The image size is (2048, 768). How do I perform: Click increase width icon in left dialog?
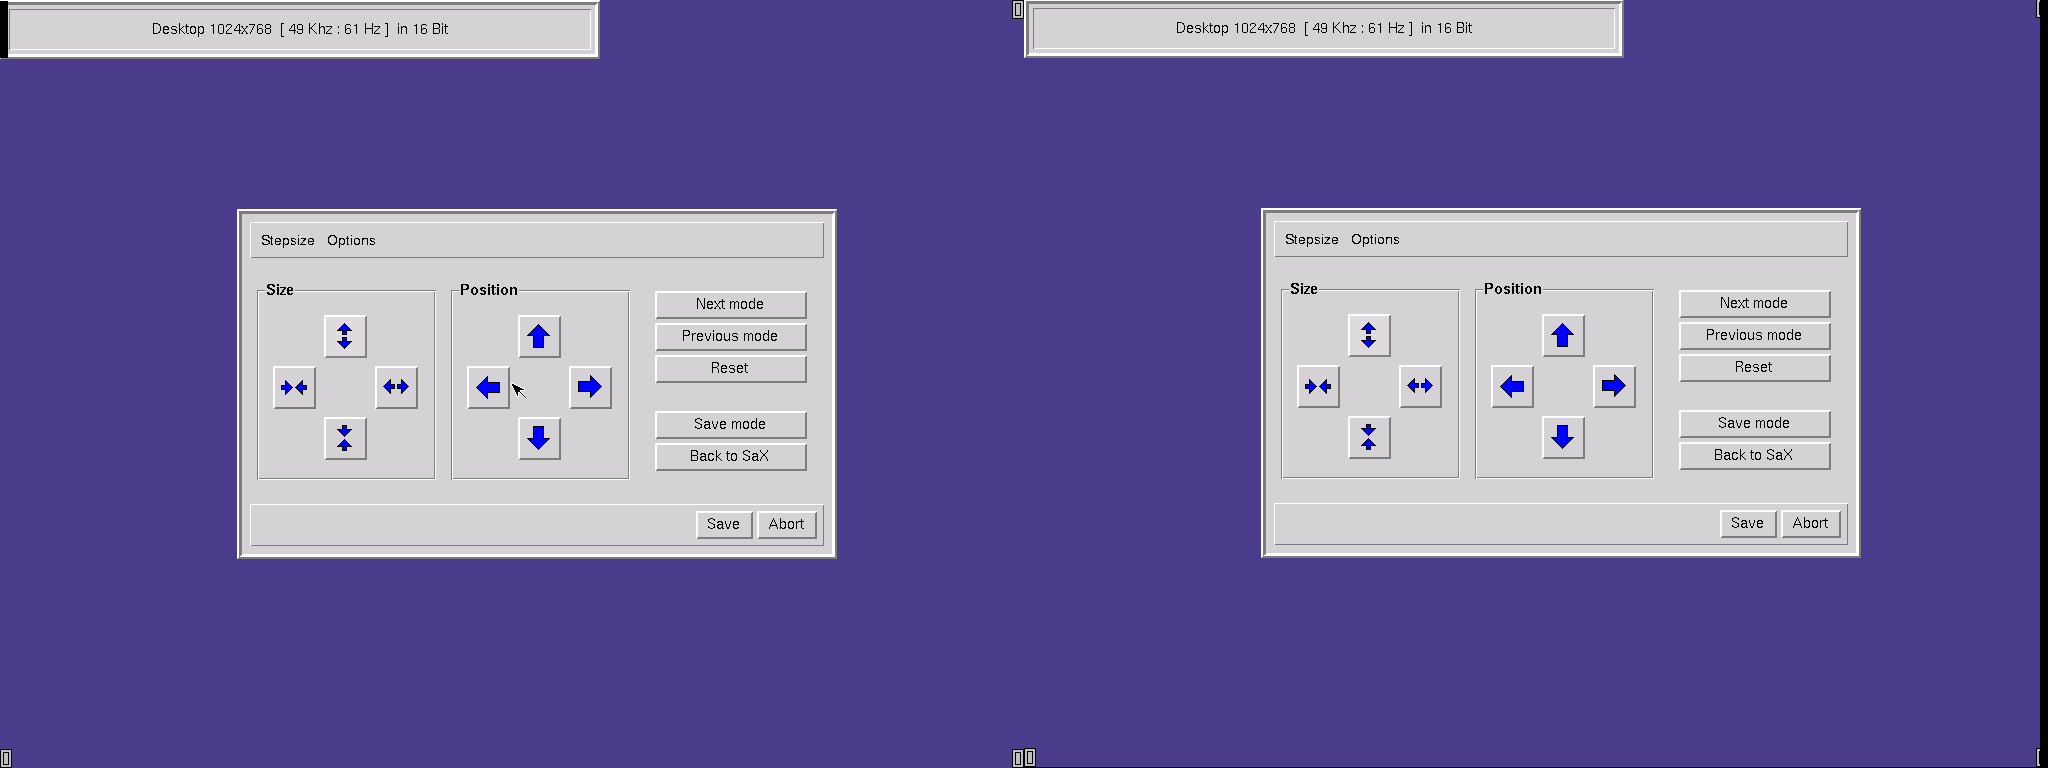[396, 387]
